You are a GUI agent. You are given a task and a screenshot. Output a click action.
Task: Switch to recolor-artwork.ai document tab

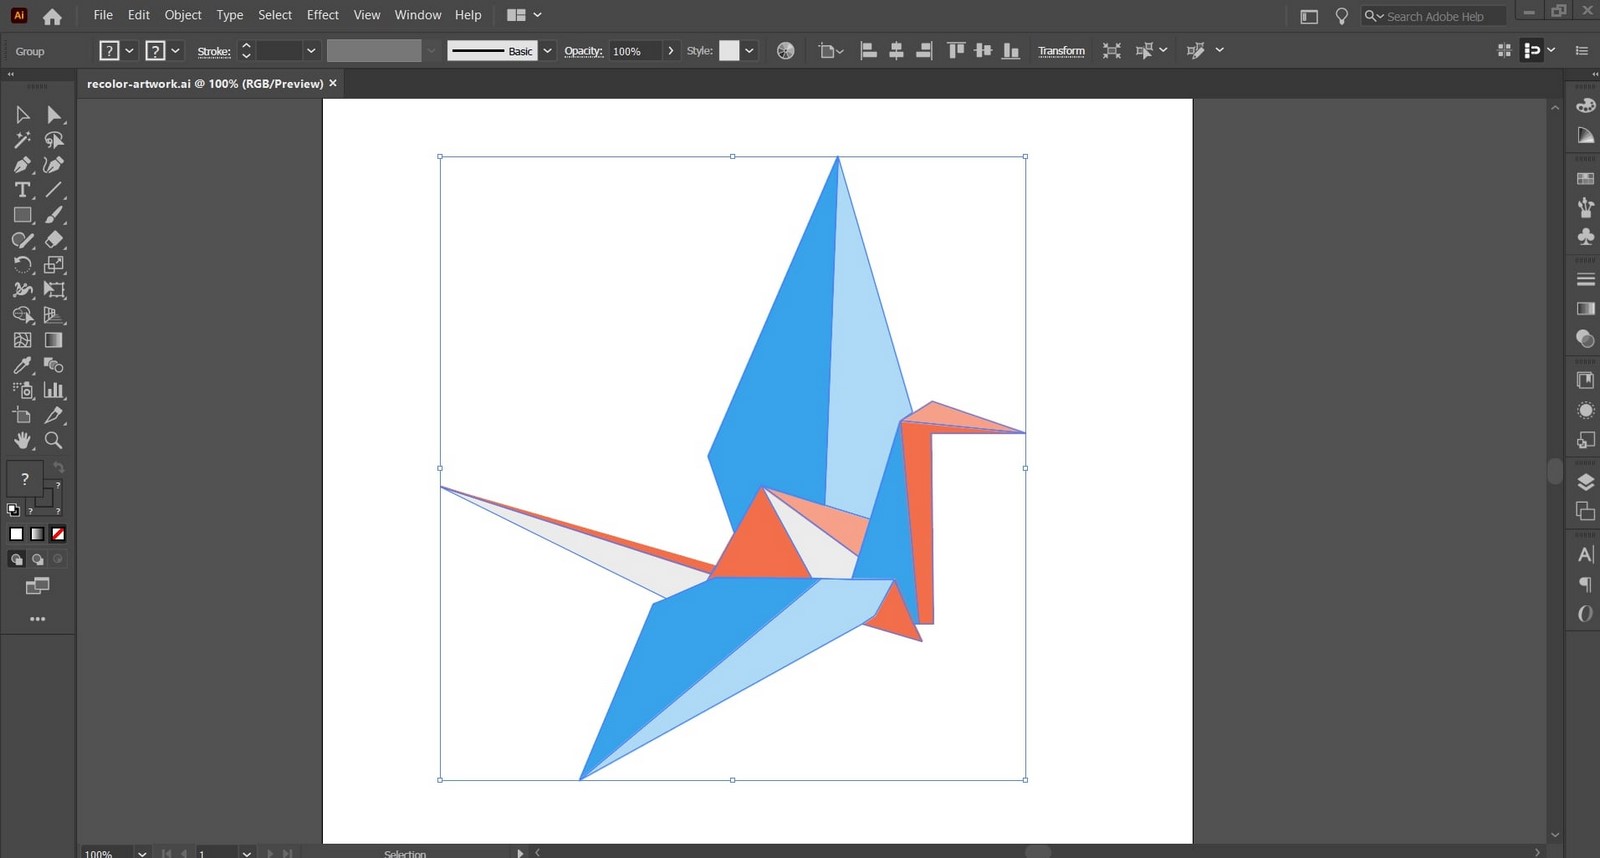coord(205,84)
